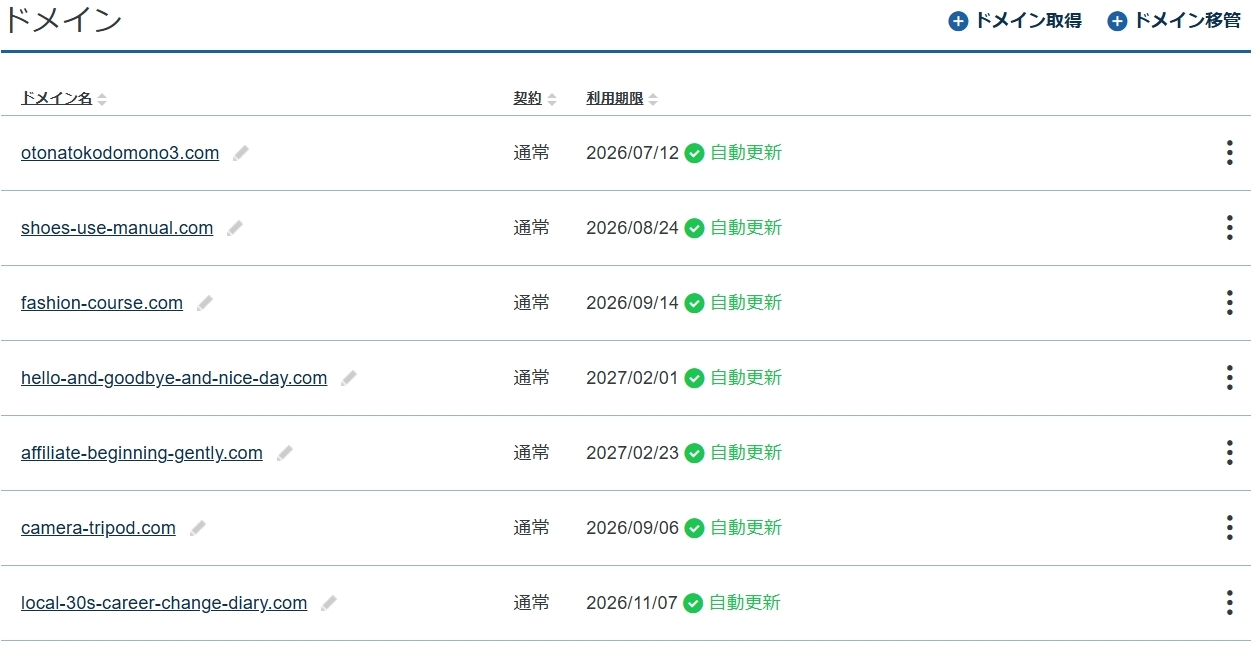Viewport: 1256px width, 655px height.
Task: Click pencil icon next to affiliate-beginning-gently.com
Action: point(285,453)
